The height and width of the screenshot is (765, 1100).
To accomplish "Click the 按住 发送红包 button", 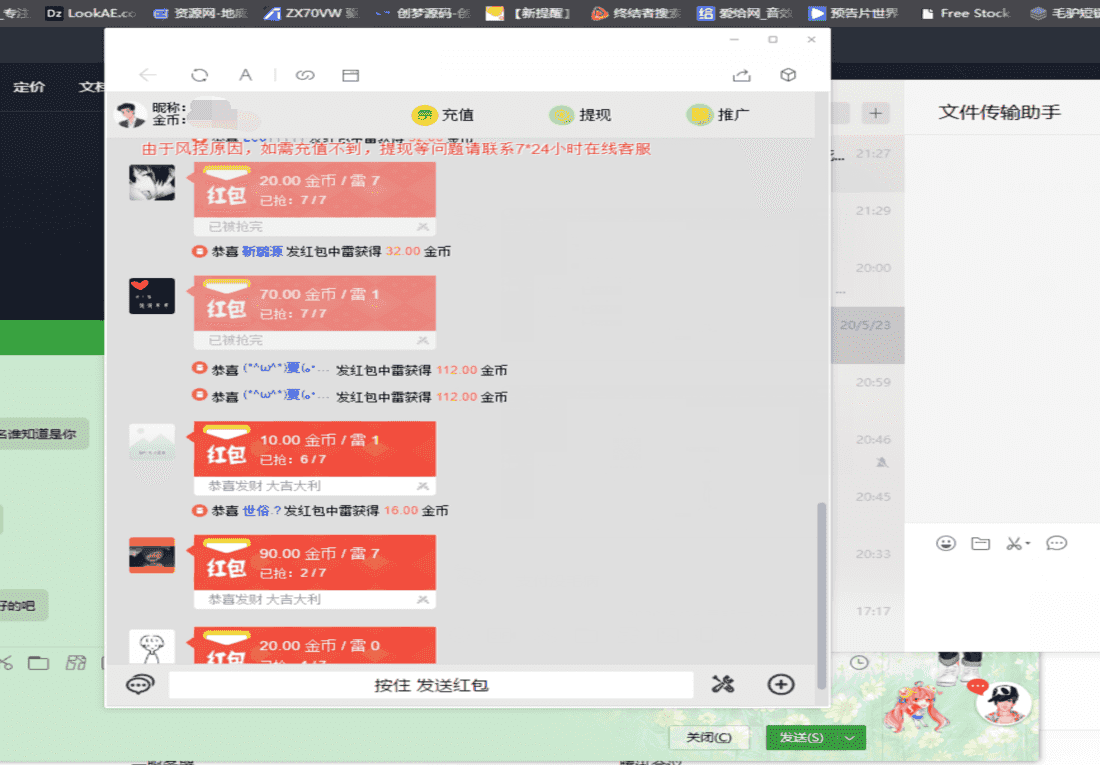I will pyautogui.click(x=431, y=685).
